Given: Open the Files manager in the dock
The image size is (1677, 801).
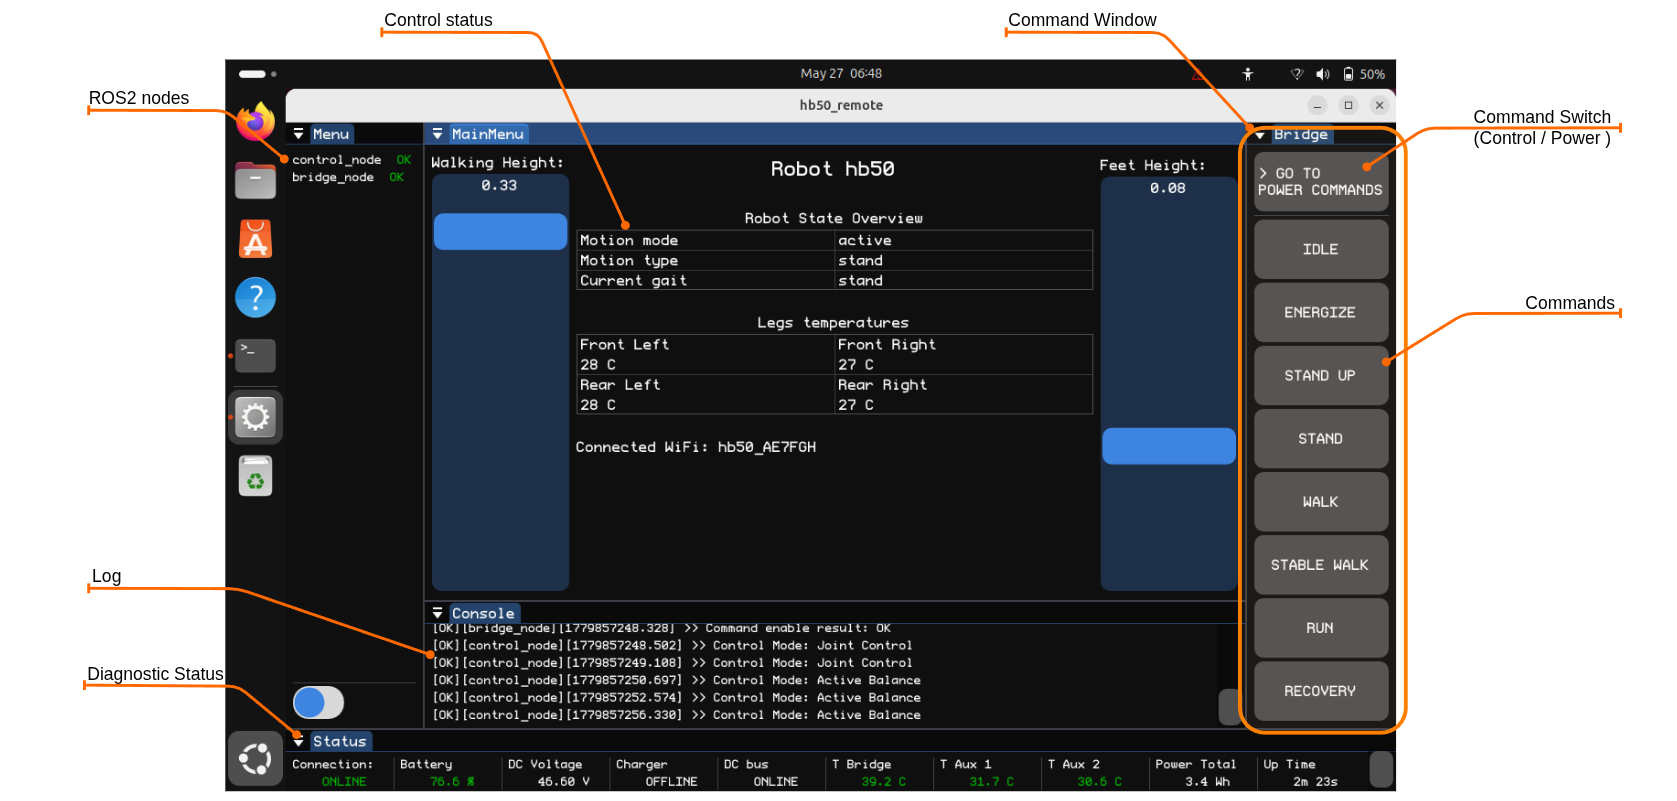Looking at the screenshot, I should tap(255, 180).
